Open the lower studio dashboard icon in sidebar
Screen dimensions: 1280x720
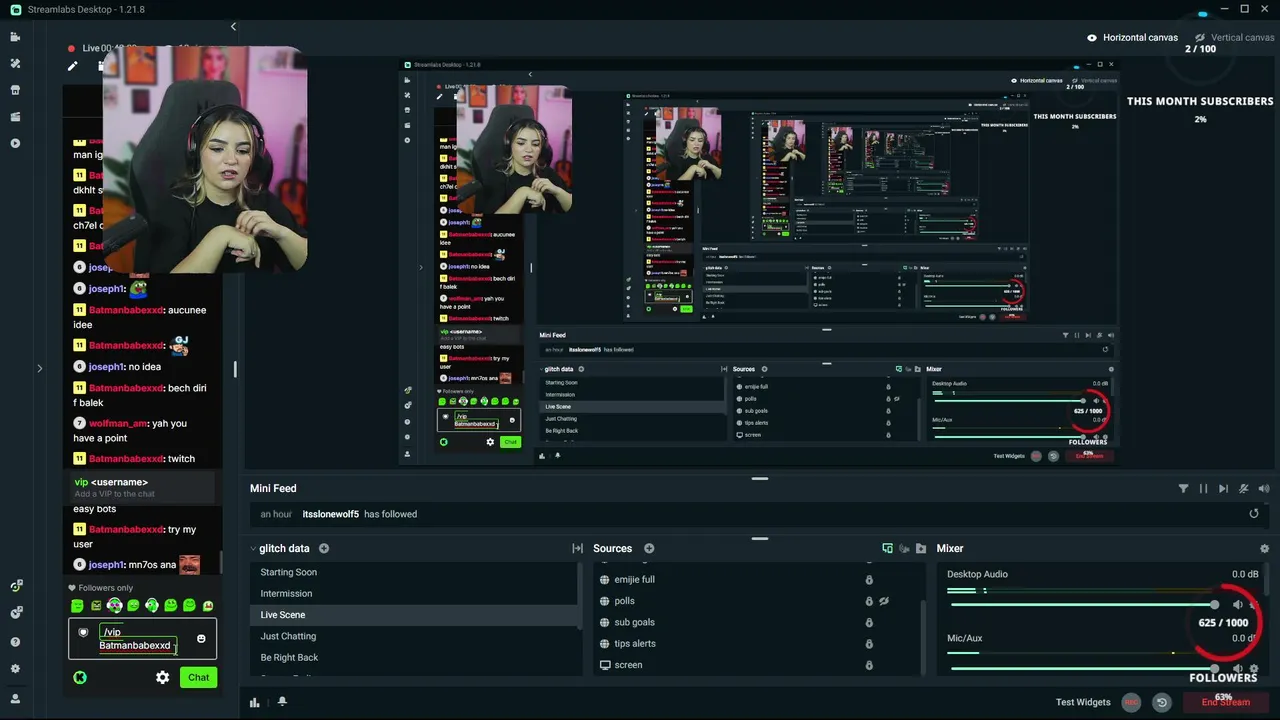pos(15,612)
